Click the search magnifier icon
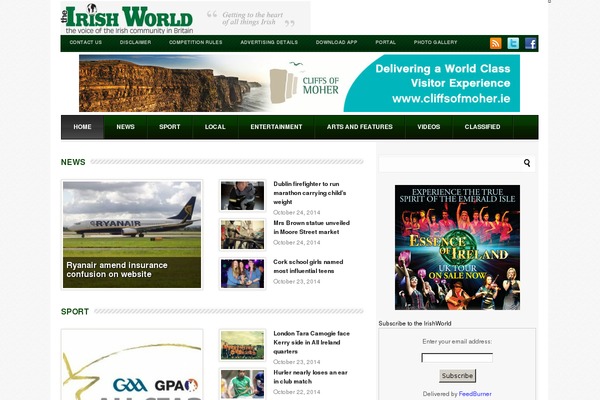Screen dimensions: 600x400 point(527,163)
